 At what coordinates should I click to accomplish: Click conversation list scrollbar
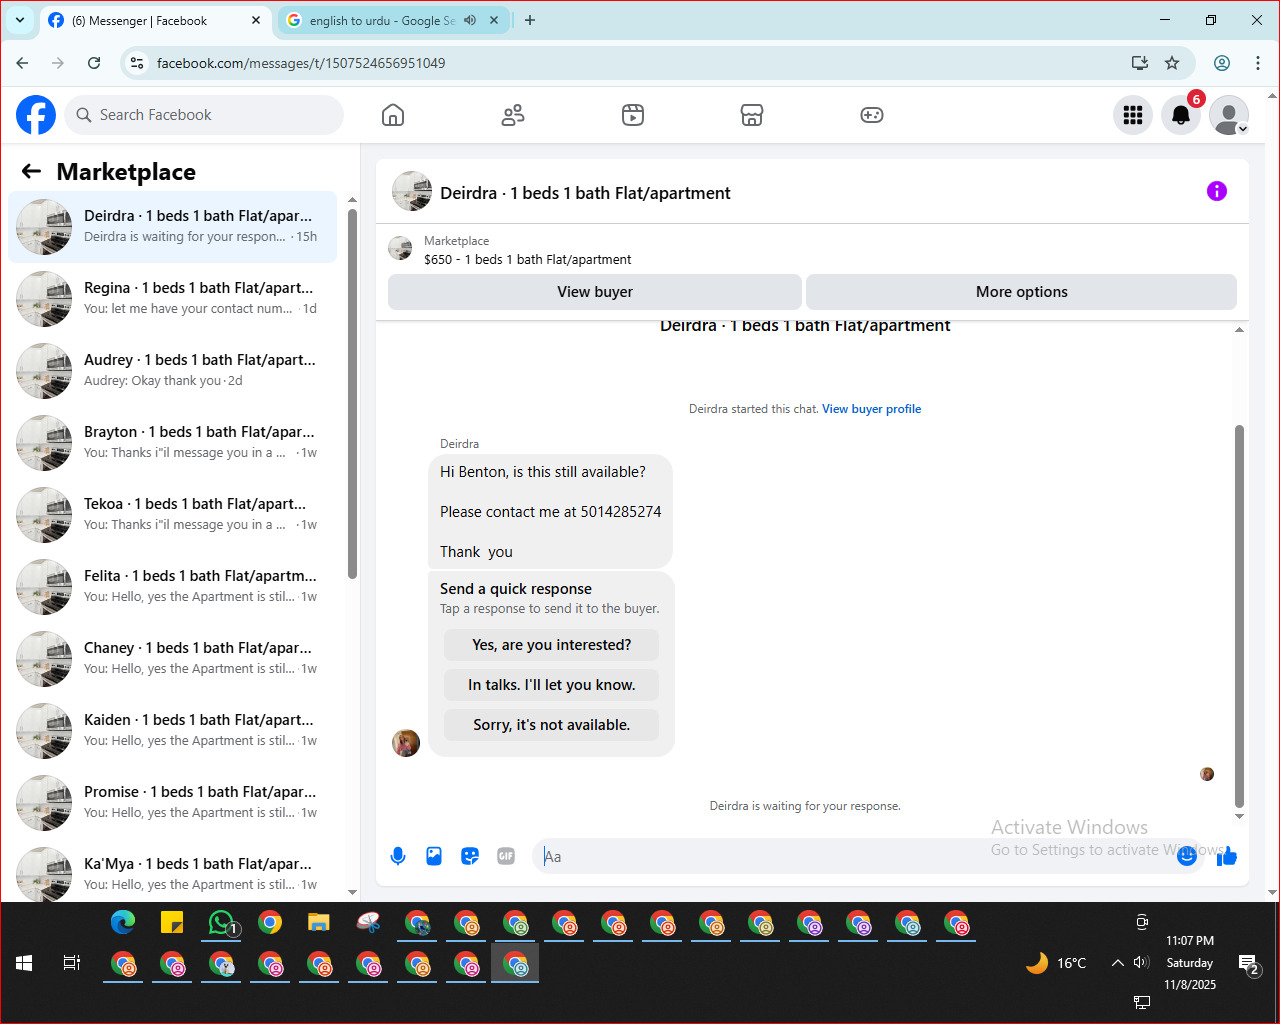pyautogui.click(x=352, y=393)
